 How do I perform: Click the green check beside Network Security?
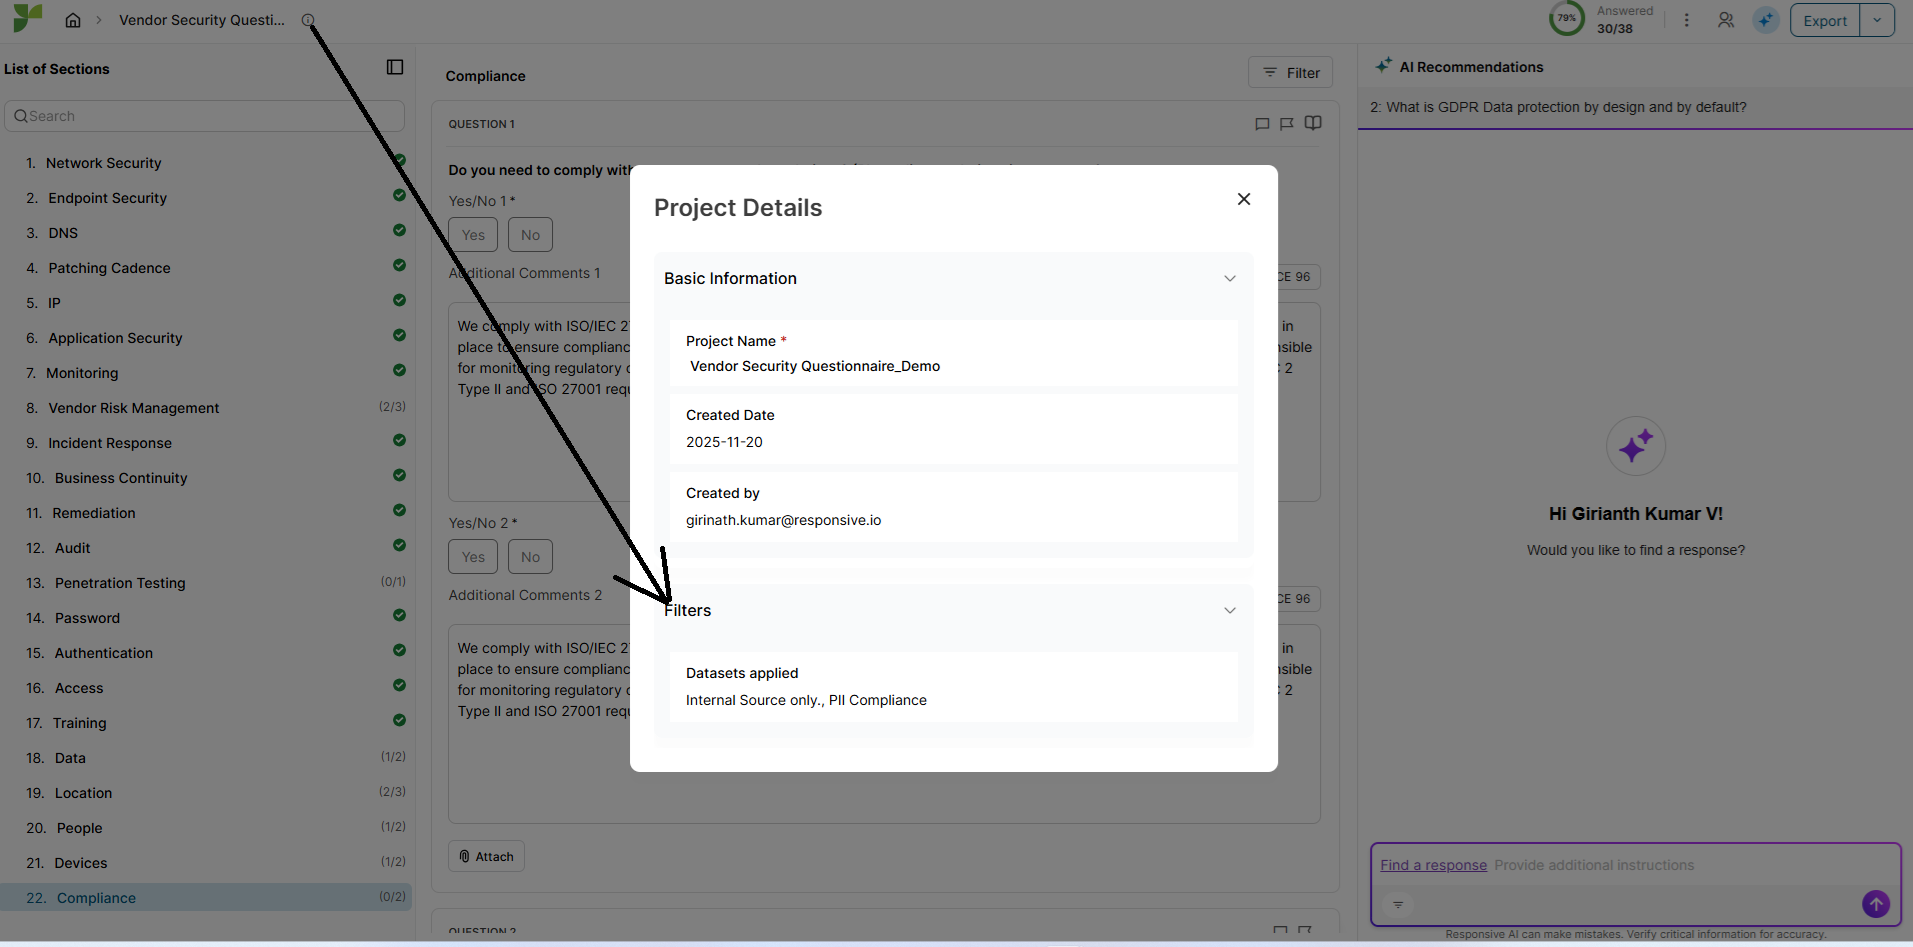point(400,161)
